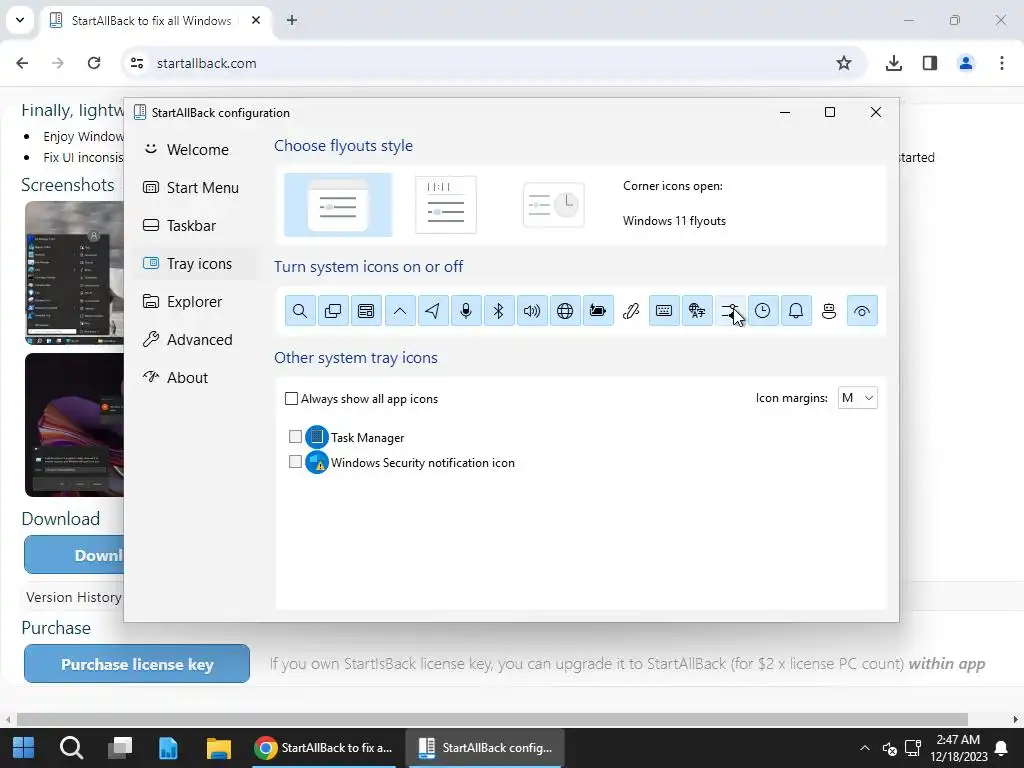Open the Chrome profile avatar

[966, 63]
